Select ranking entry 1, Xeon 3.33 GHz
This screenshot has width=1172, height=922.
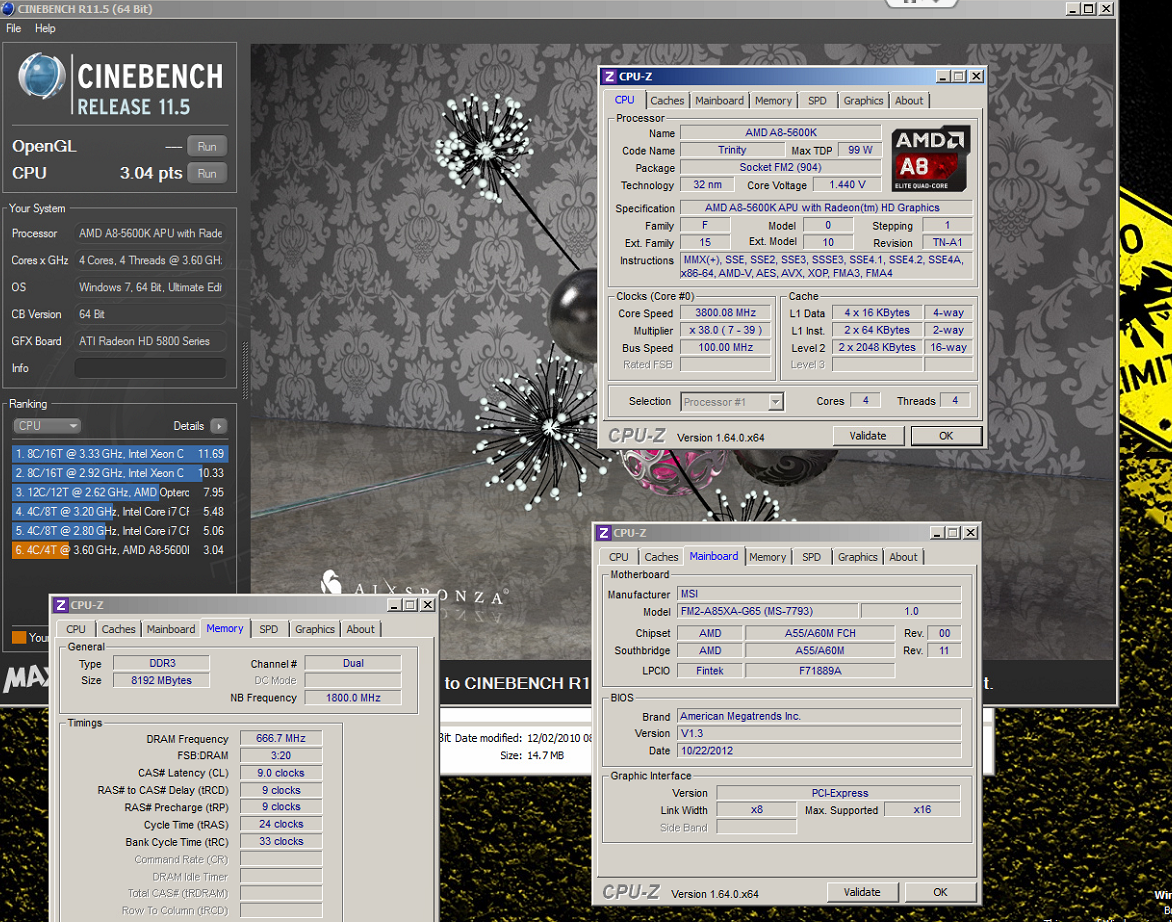[x=120, y=454]
